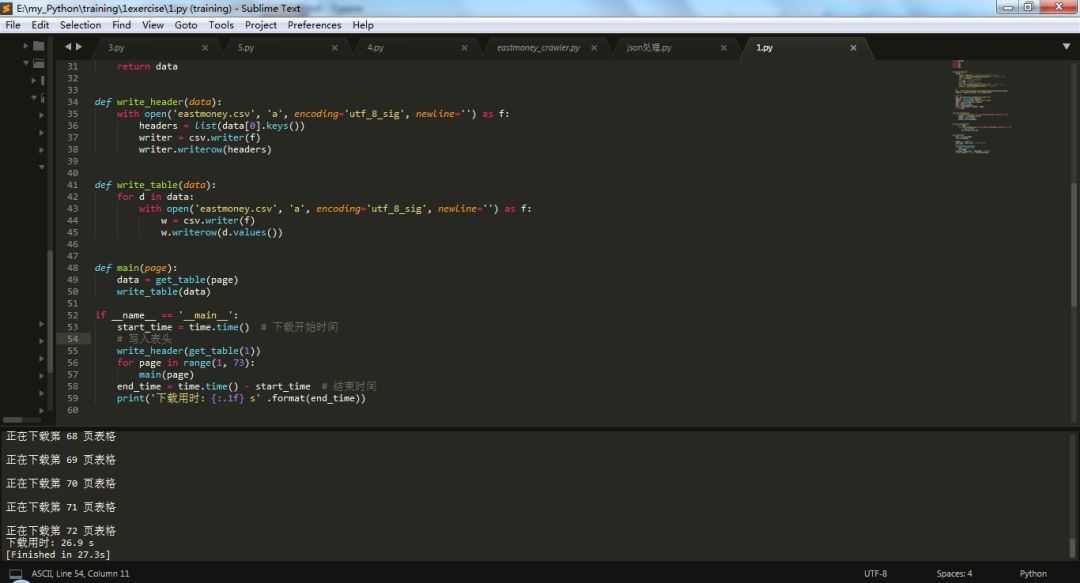This screenshot has width=1080, height=583.
Task: Click the previous tab arrow icon
Action: (x=68, y=47)
